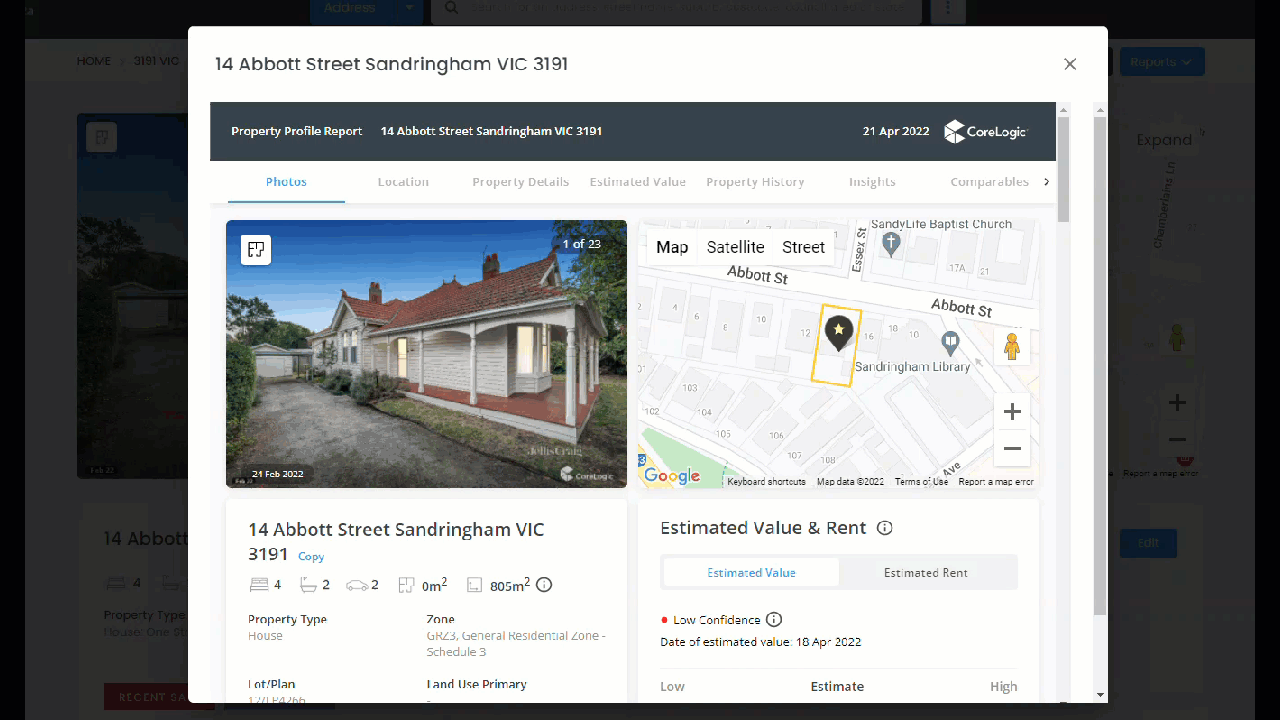Open the Property Details tab
Viewport: 1280px width, 720px height.
521,182
